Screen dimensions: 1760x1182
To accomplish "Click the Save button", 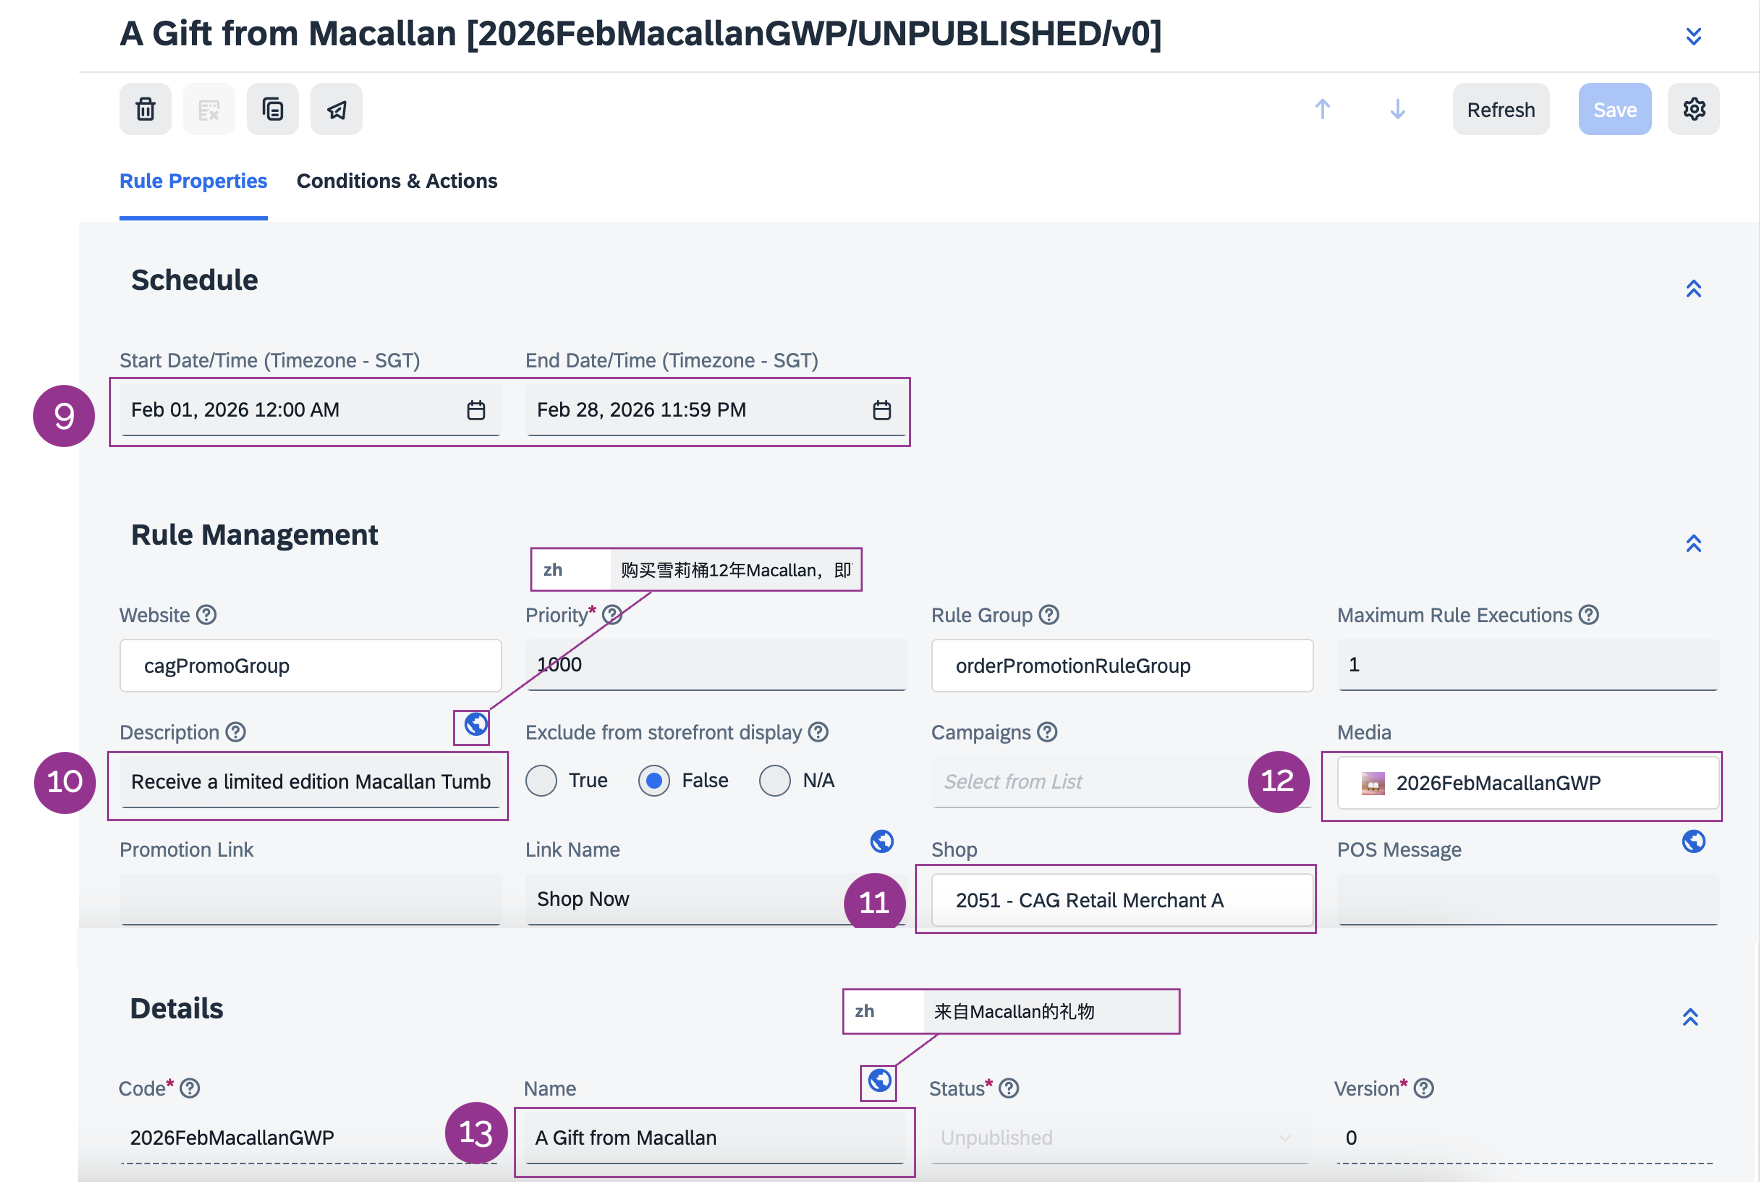I will [1614, 109].
